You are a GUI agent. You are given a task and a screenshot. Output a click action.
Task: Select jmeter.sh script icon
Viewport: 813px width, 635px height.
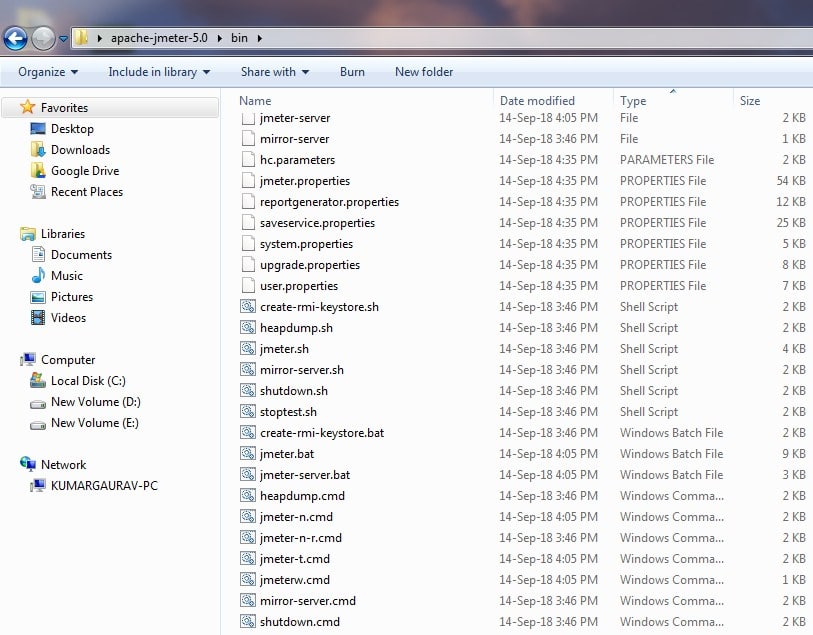(x=248, y=348)
